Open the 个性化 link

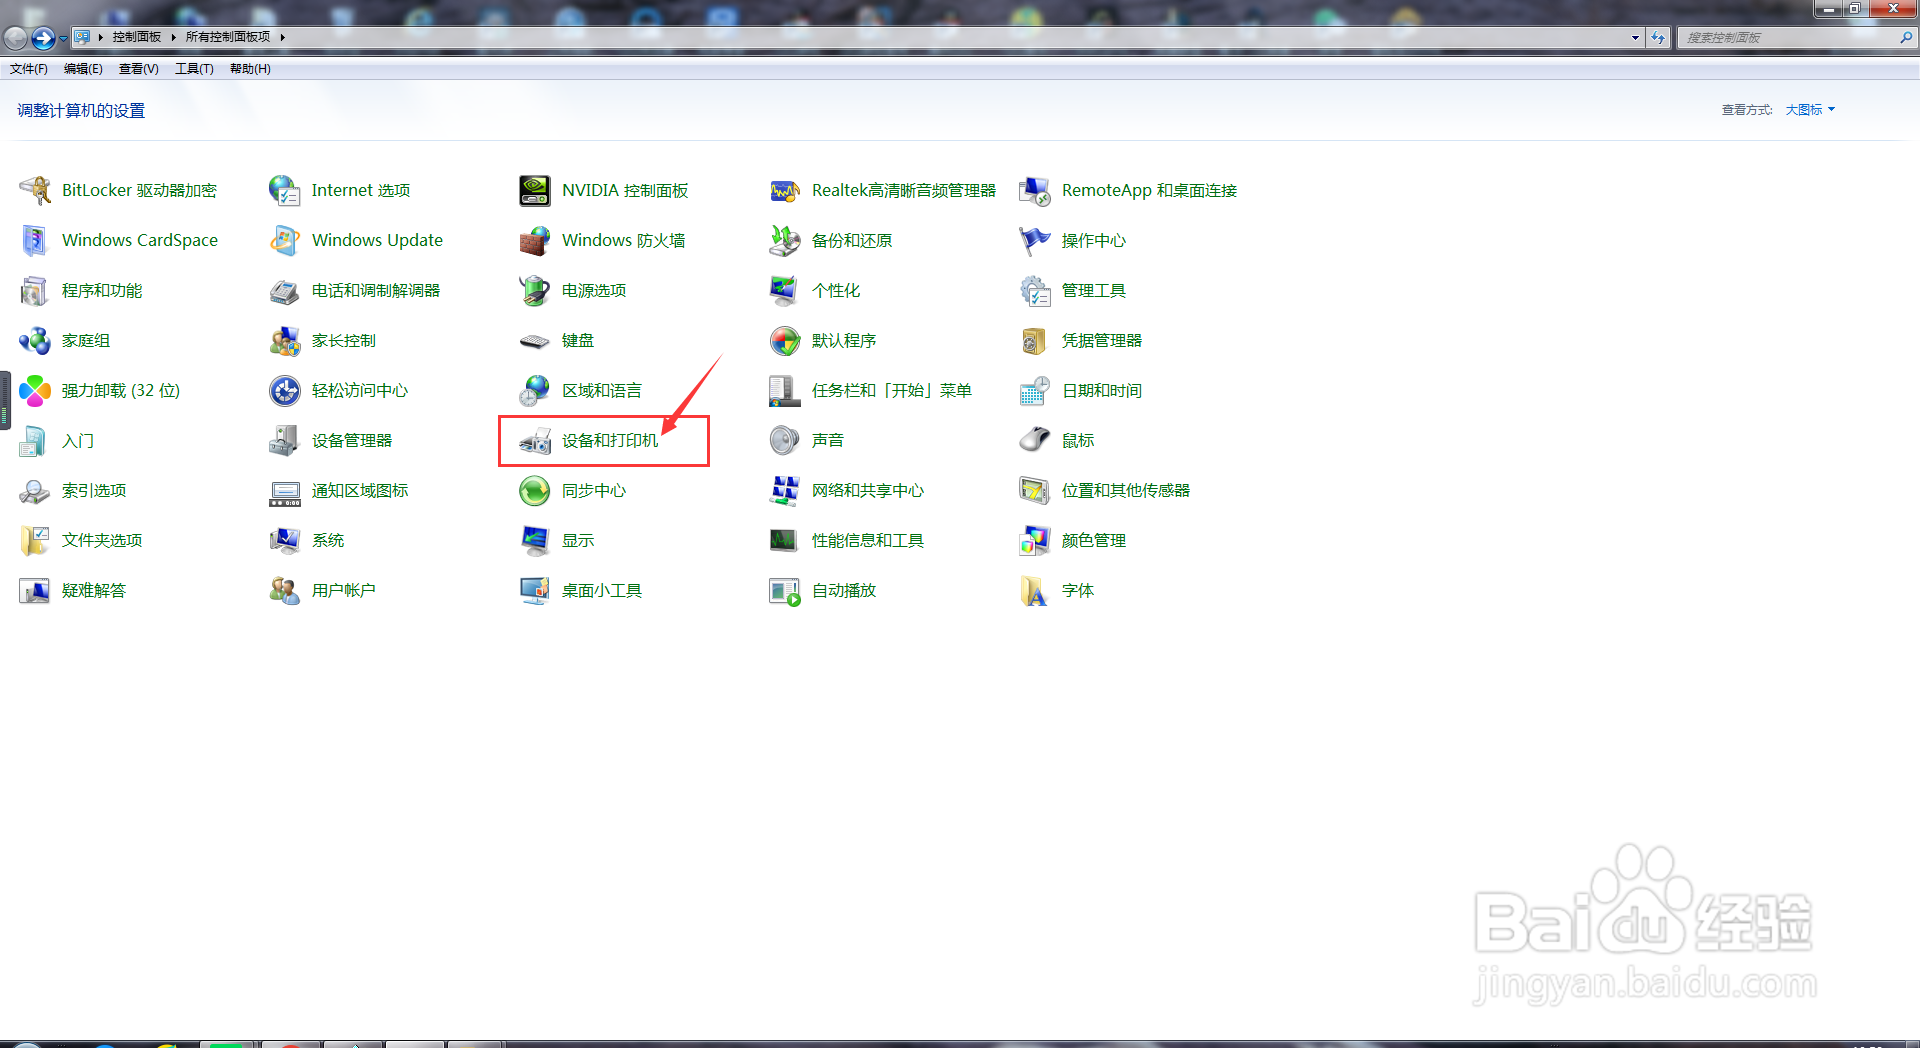[836, 290]
